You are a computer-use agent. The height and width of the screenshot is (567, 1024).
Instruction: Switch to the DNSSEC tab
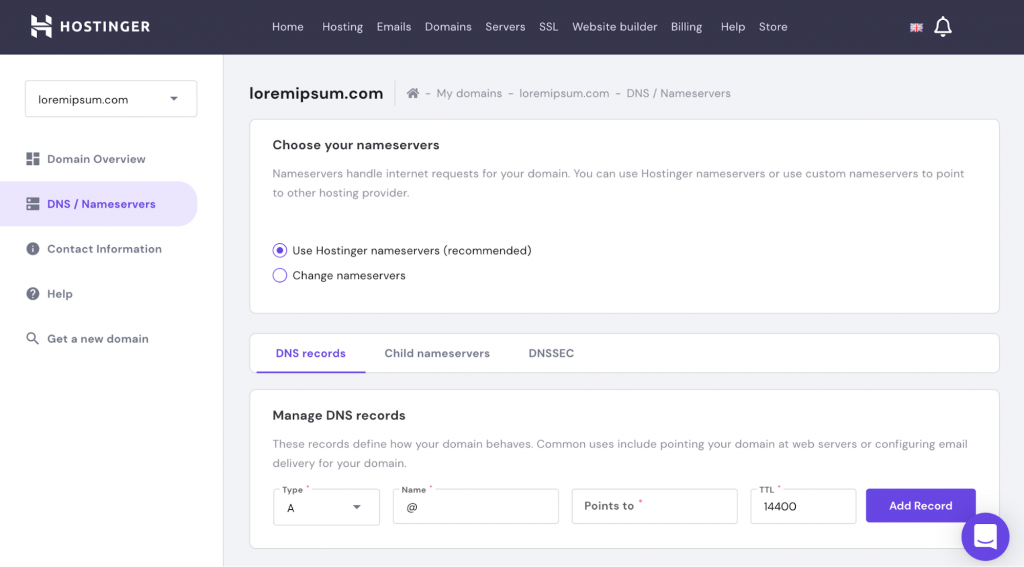click(551, 353)
